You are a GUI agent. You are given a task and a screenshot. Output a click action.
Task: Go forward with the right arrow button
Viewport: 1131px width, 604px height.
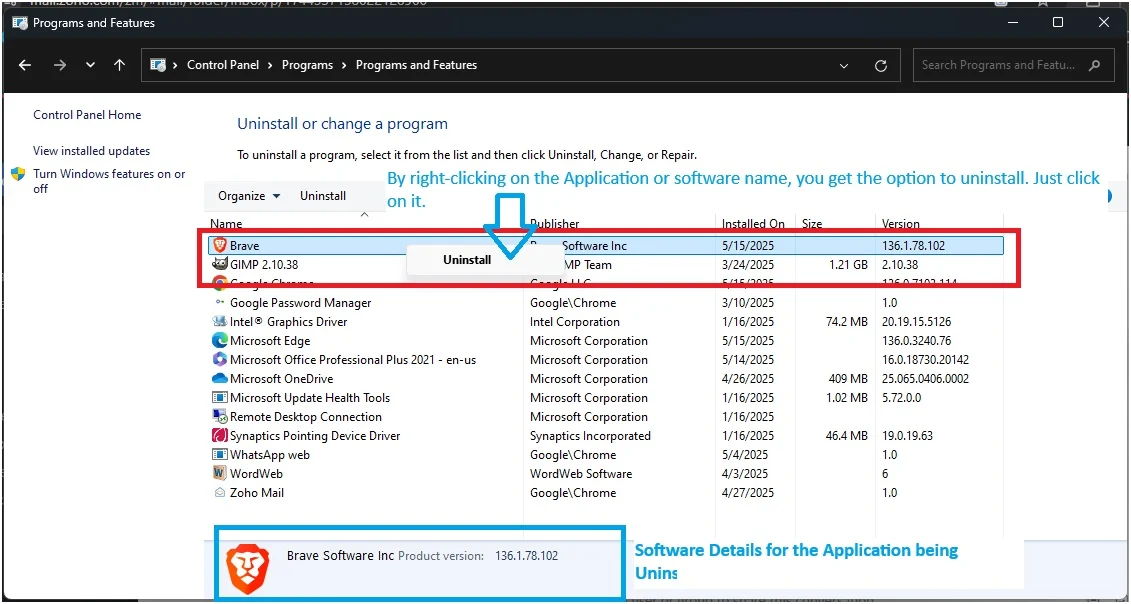point(60,65)
